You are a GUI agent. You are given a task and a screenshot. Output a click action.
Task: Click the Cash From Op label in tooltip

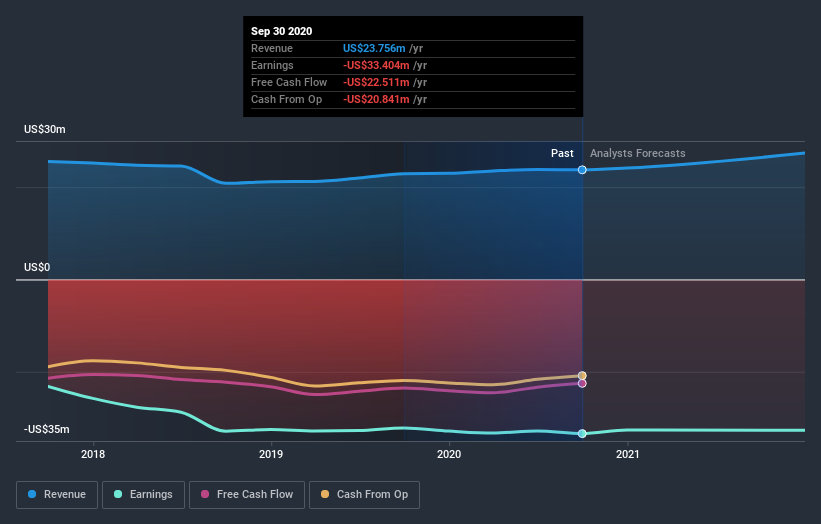click(286, 99)
